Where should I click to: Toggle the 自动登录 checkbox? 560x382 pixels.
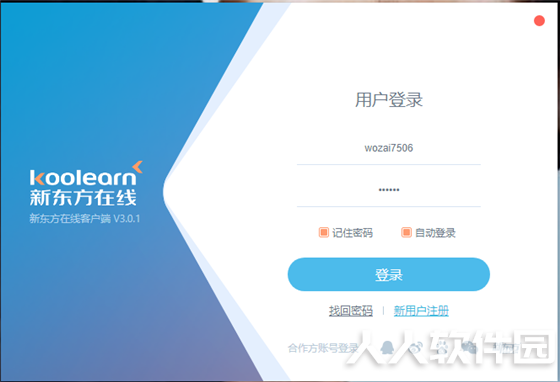coord(406,232)
